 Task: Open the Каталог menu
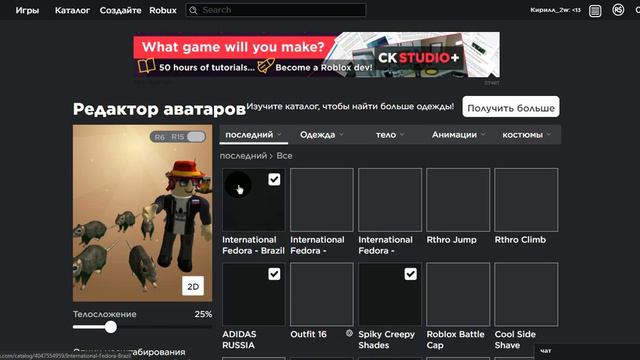click(x=72, y=10)
